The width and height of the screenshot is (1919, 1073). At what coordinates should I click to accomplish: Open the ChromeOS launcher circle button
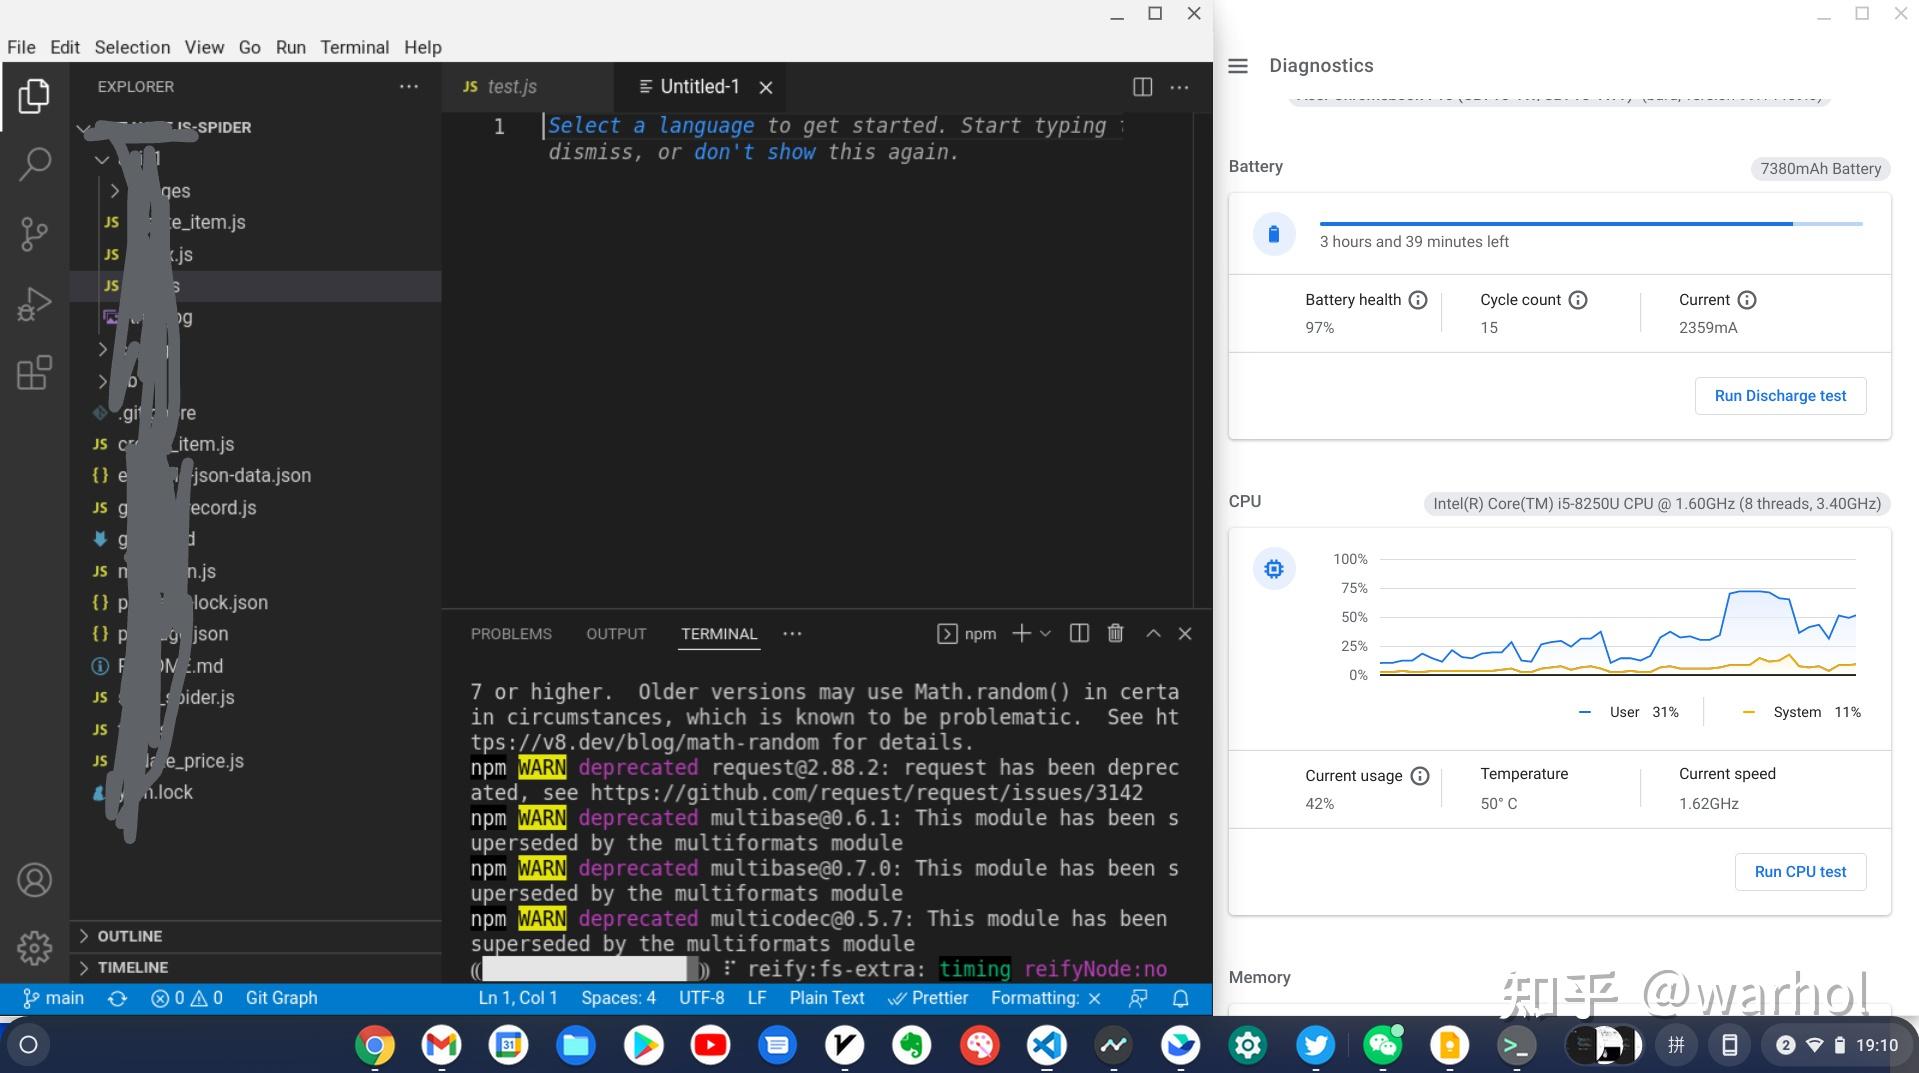coord(29,1045)
